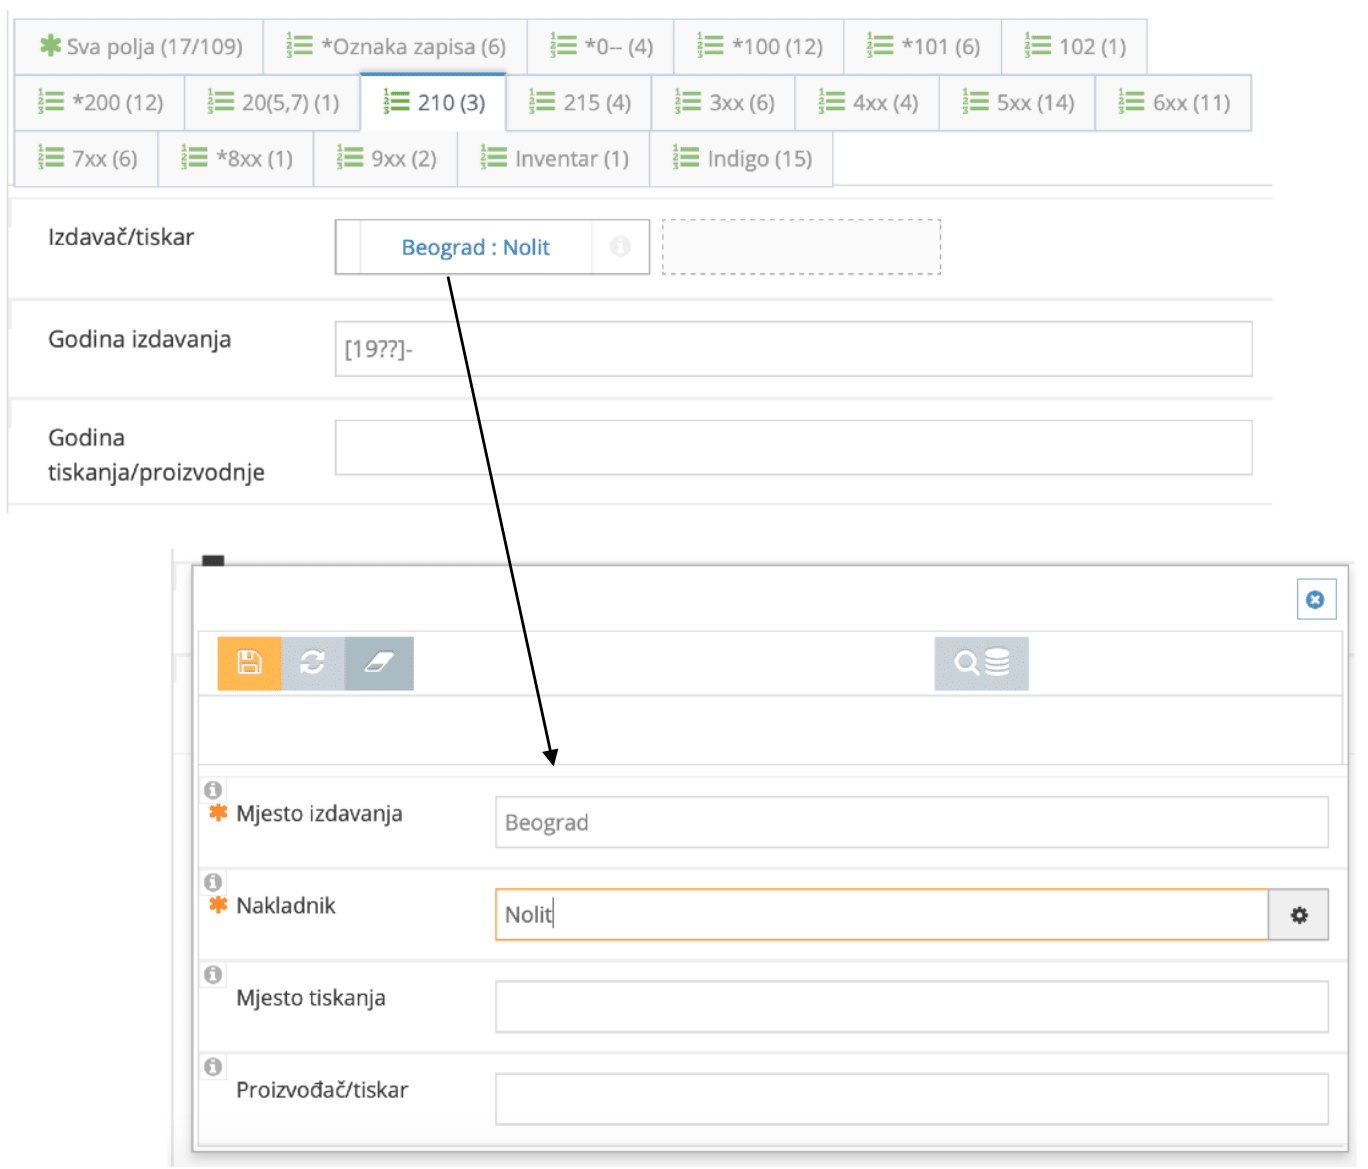Click the refresh arrows icon
Screen dimensions: 1368x1169
[x=313, y=663]
